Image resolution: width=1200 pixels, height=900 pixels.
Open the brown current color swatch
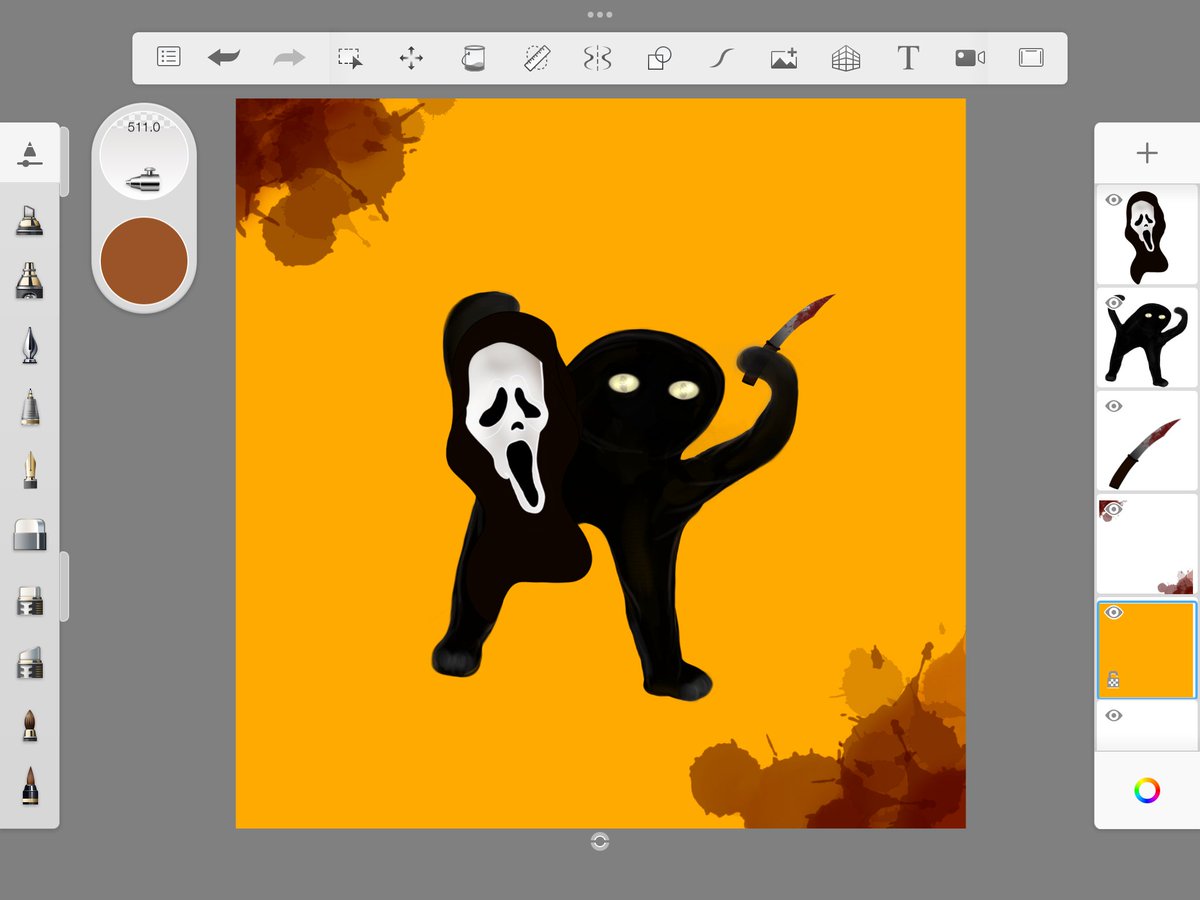click(144, 261)
